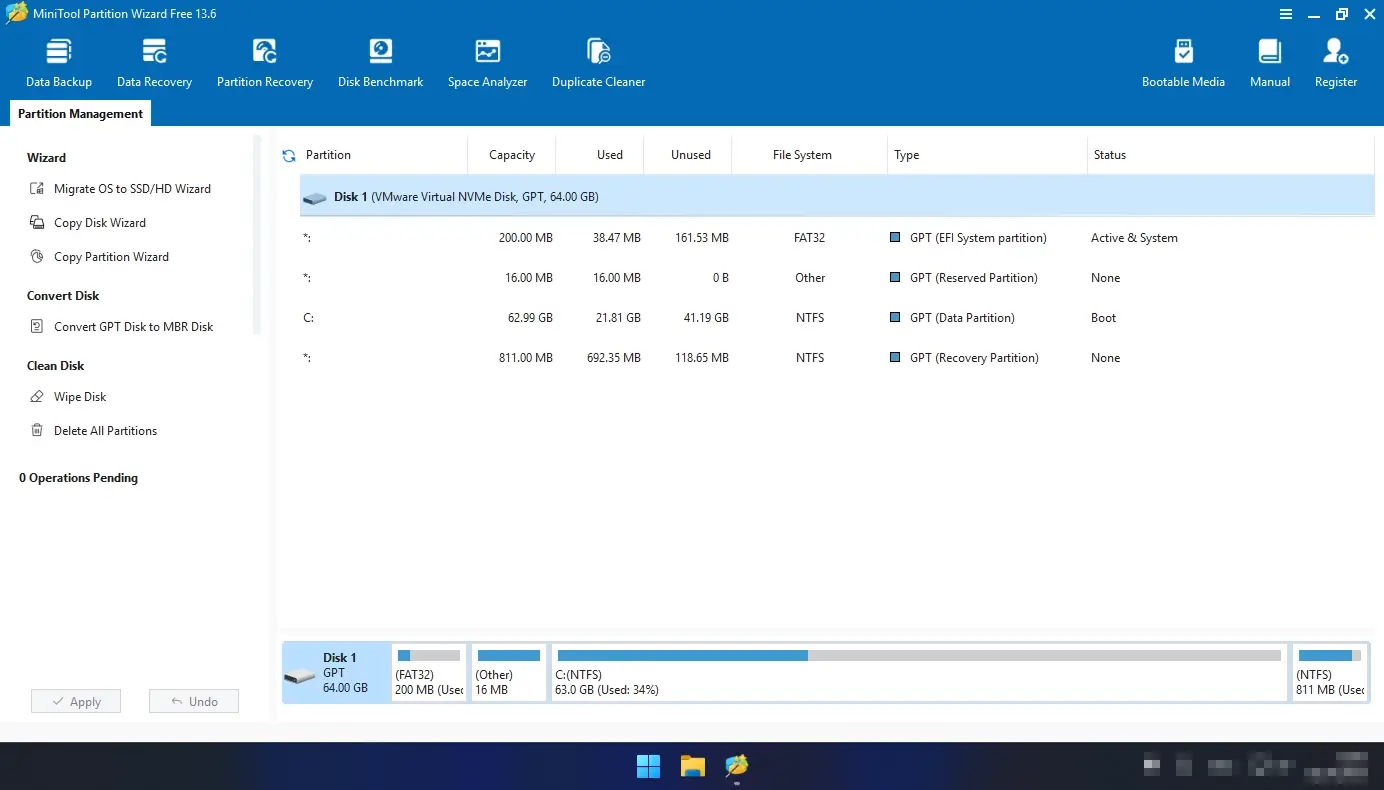Select NTFS 811 MB block in disk map
Viewport: 1384px width, 790px height.
coord(1329,672)
